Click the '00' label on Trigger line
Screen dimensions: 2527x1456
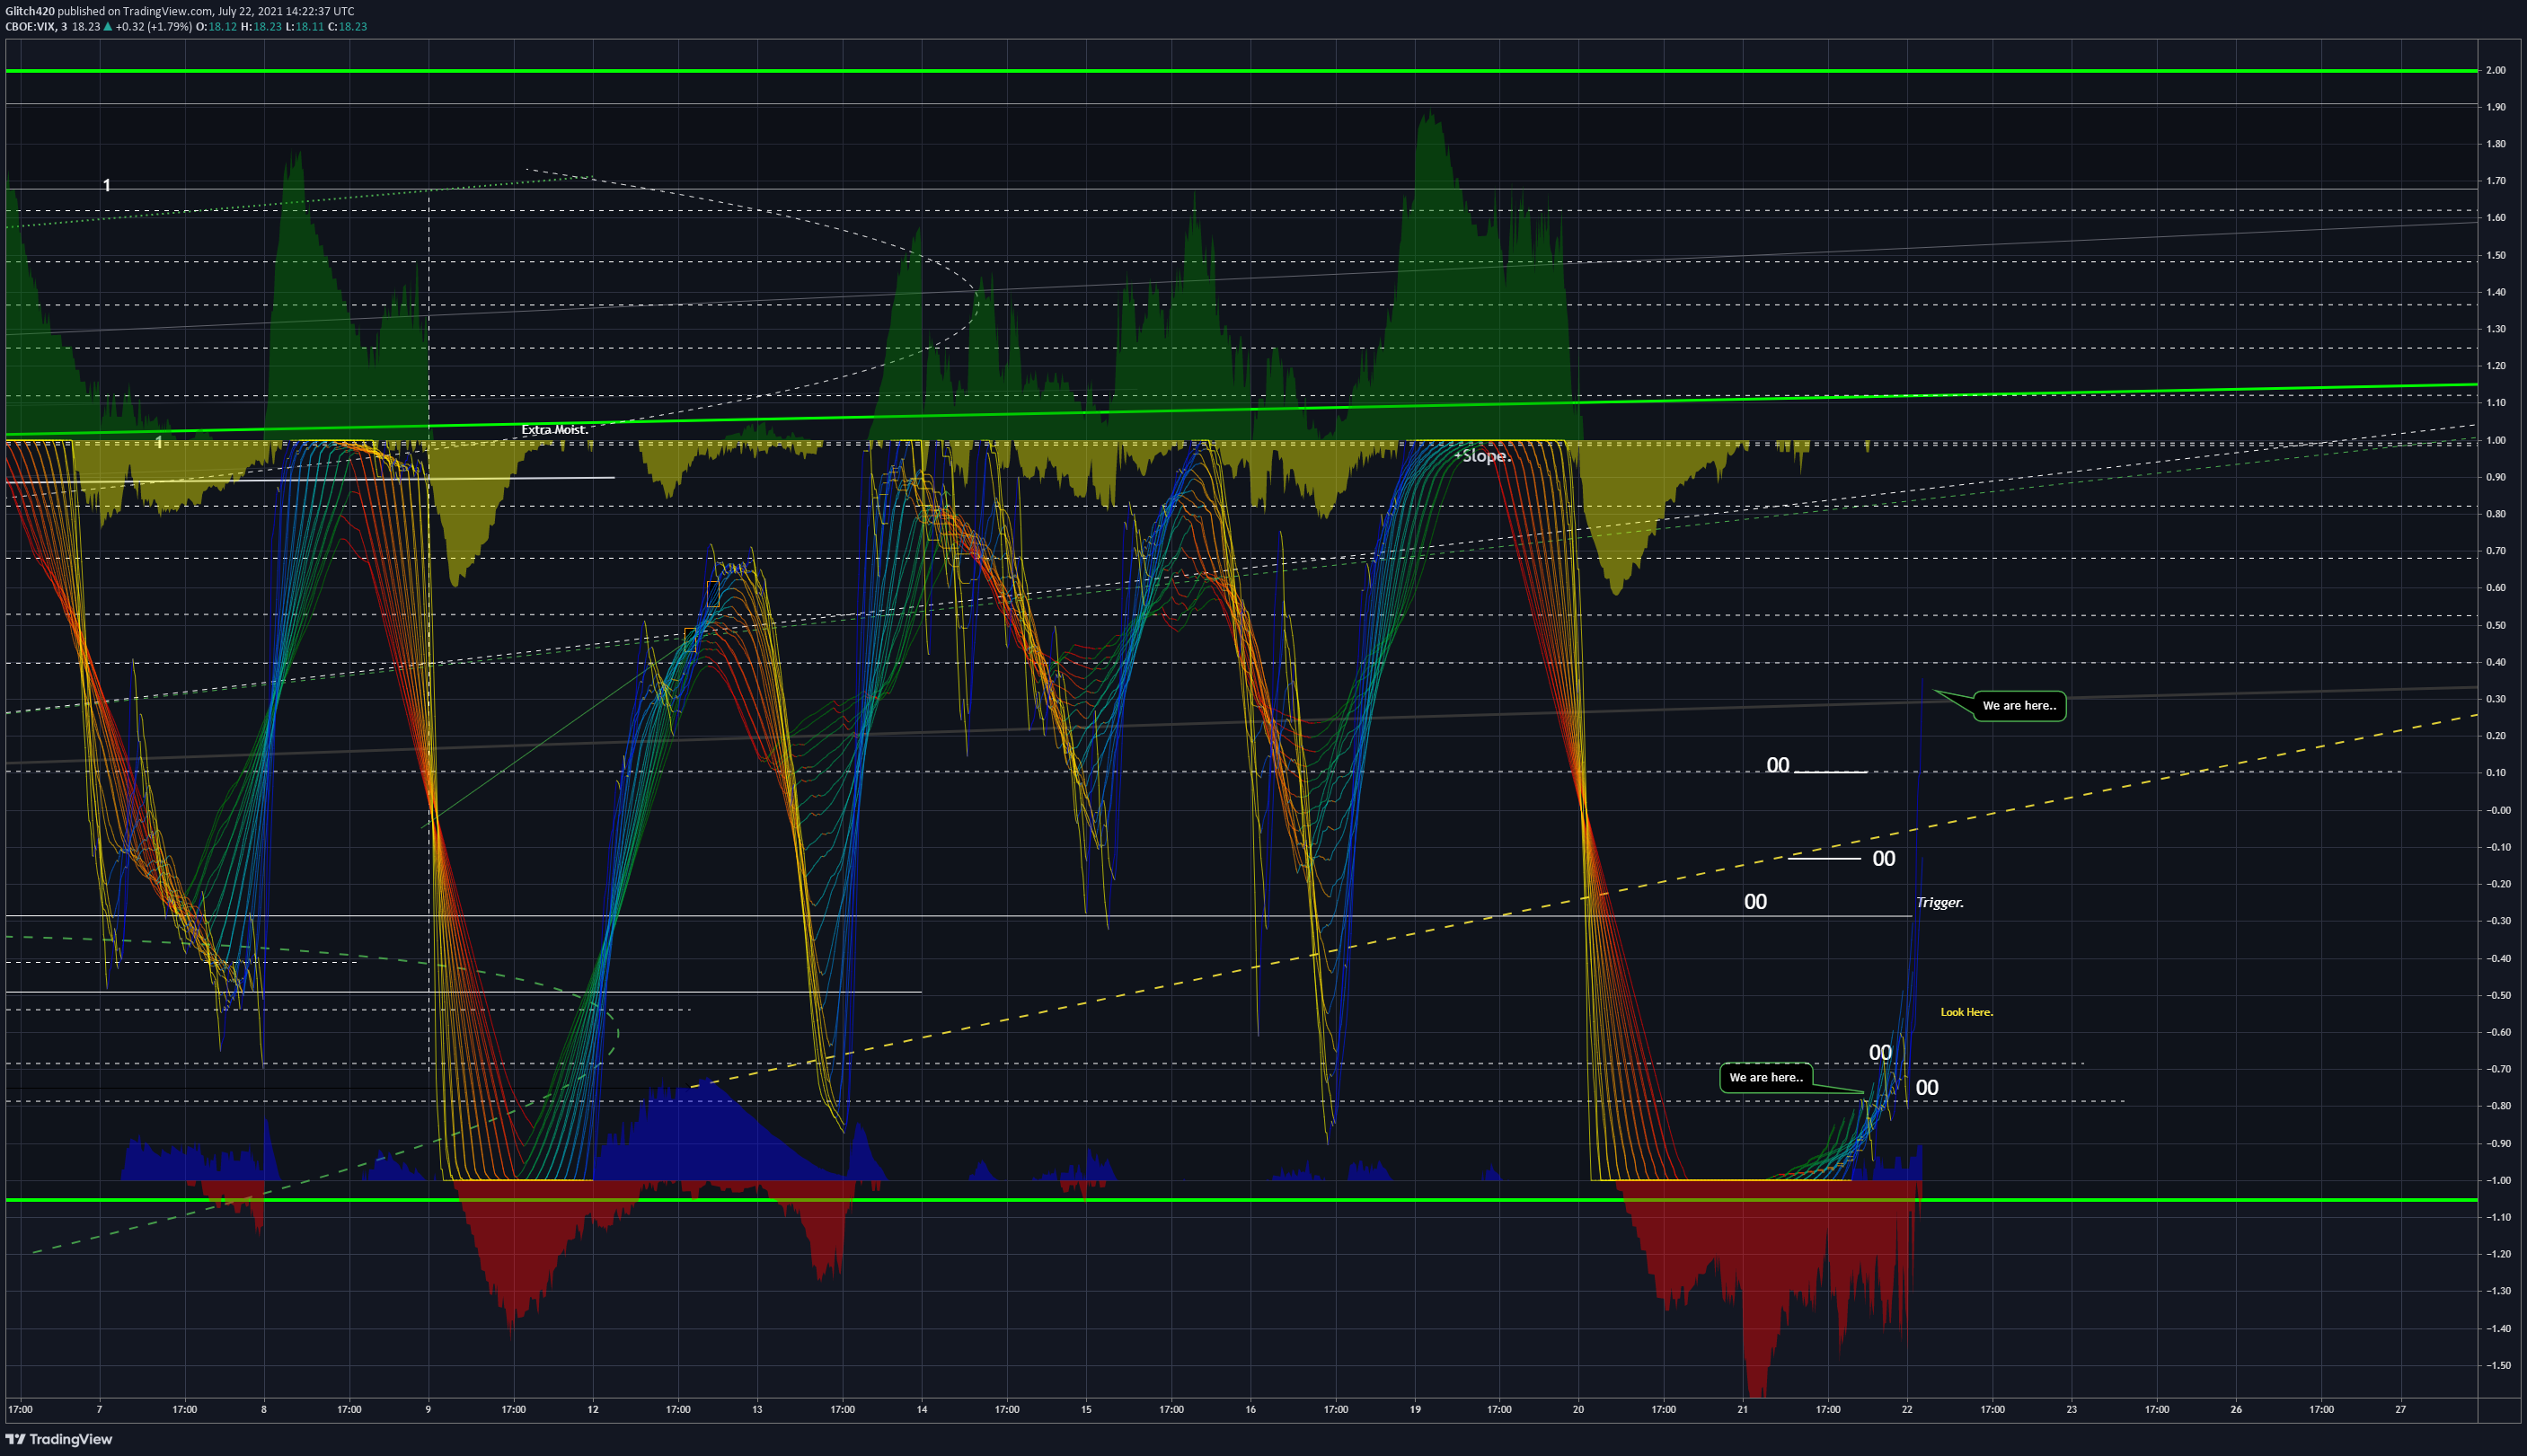click(1755, 902)
